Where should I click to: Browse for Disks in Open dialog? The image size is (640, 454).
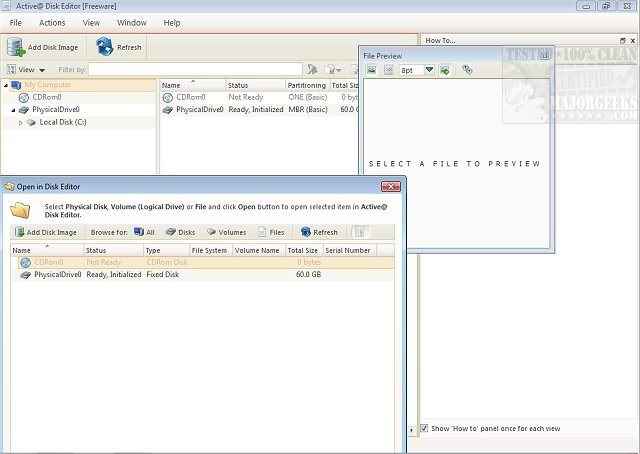[180, 232]
